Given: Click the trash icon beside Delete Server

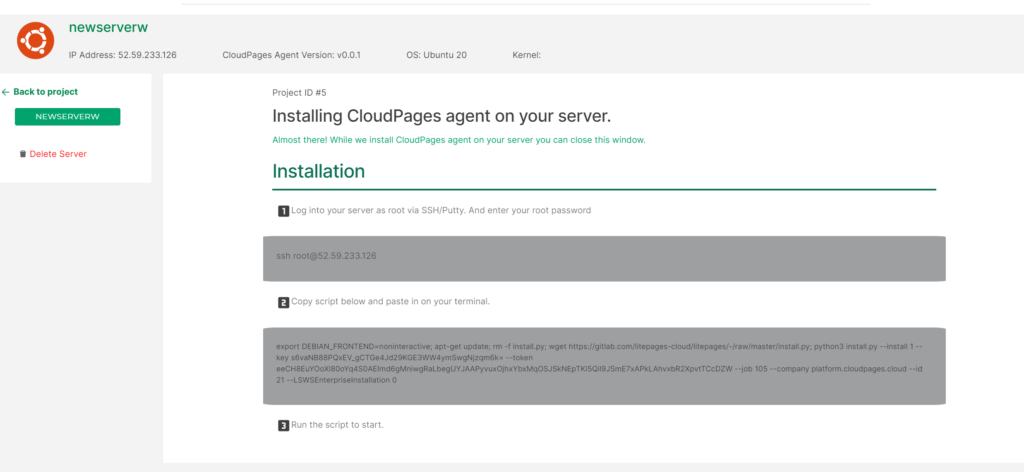Looking at the screenshot, I should tap(23, 154).
